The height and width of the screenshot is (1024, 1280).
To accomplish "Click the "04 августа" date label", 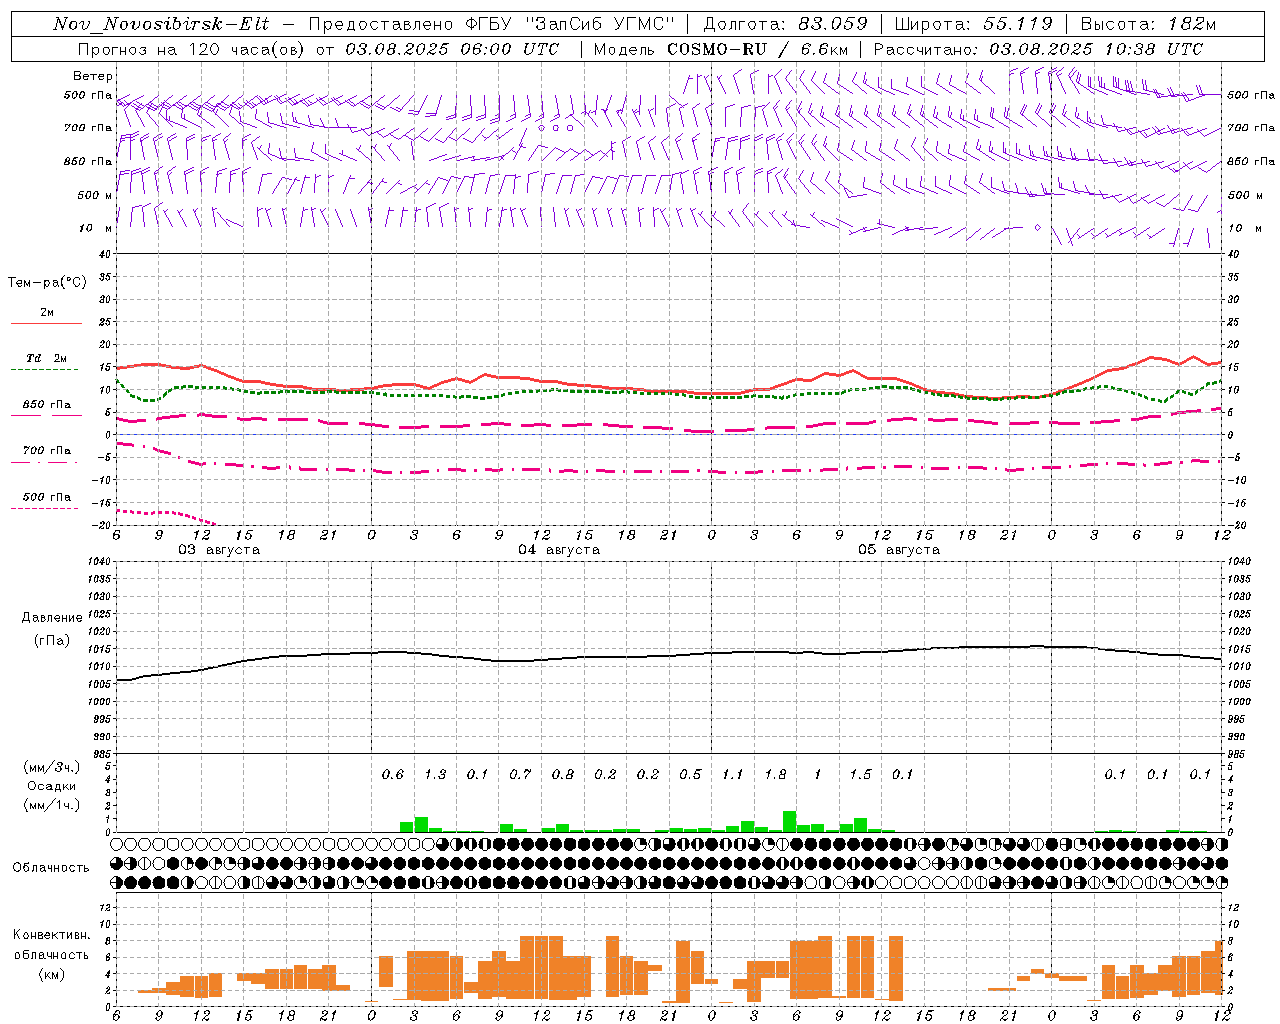I will (x=559, y=550).
